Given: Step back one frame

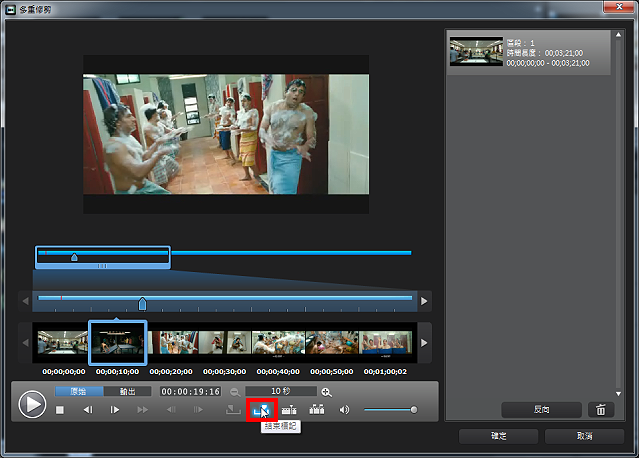Looking at the screenshot, I should (x=88, y=410).
